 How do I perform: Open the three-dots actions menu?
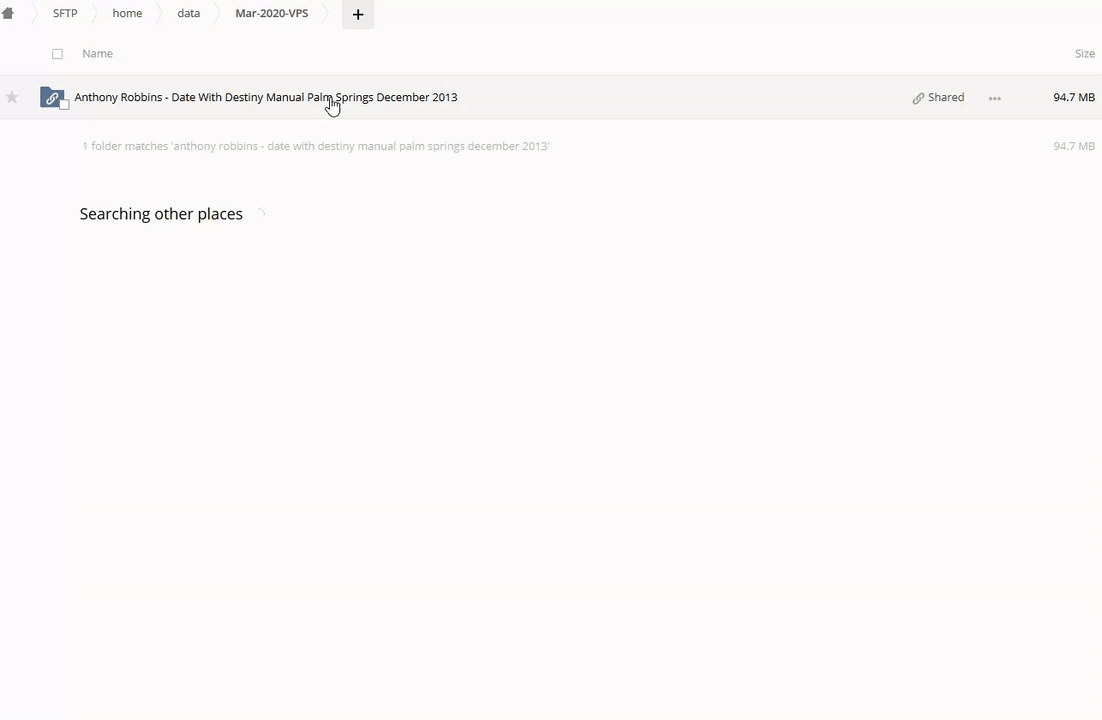[x=994, y=98]
